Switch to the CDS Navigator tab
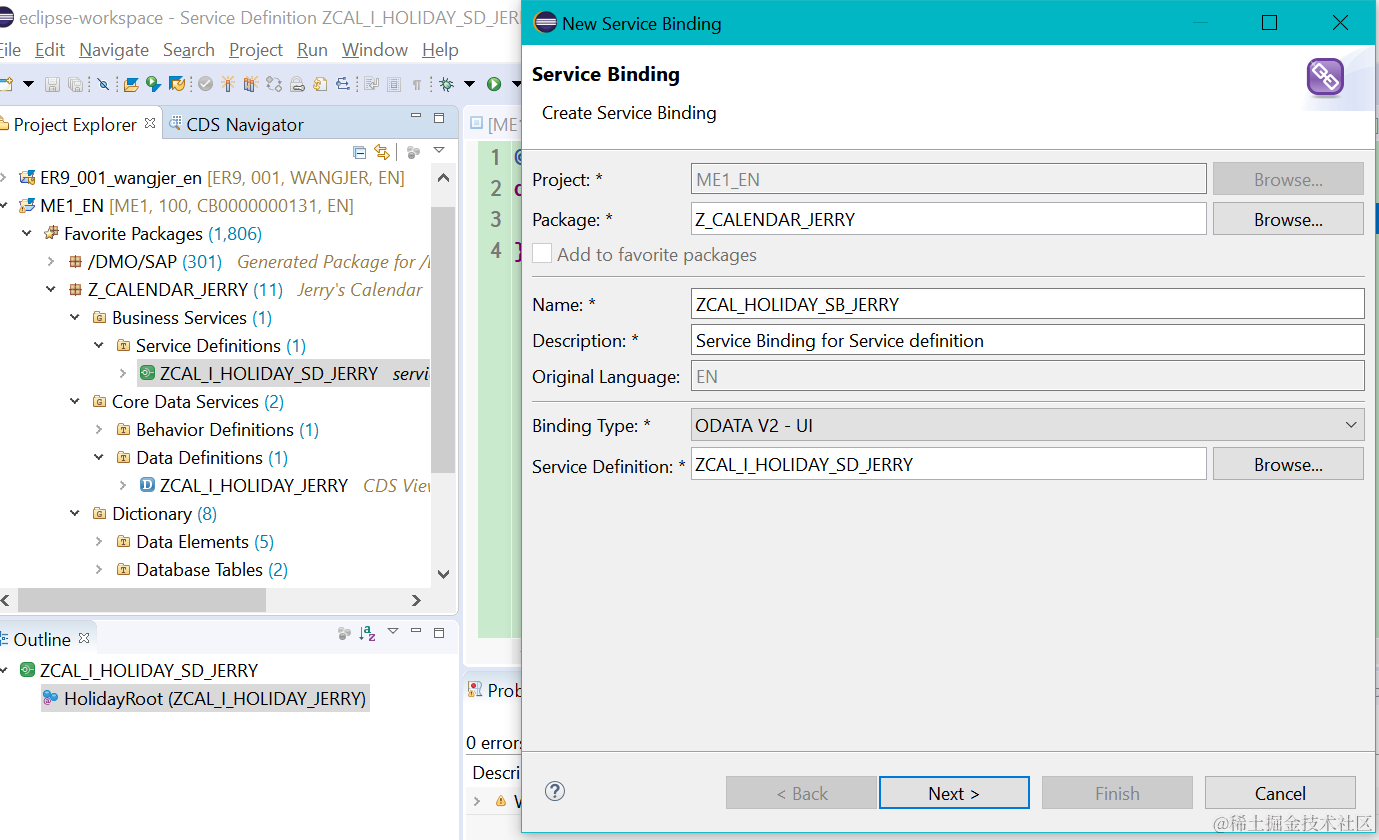Screen dimensions: 1379x840 click(235, 124)
